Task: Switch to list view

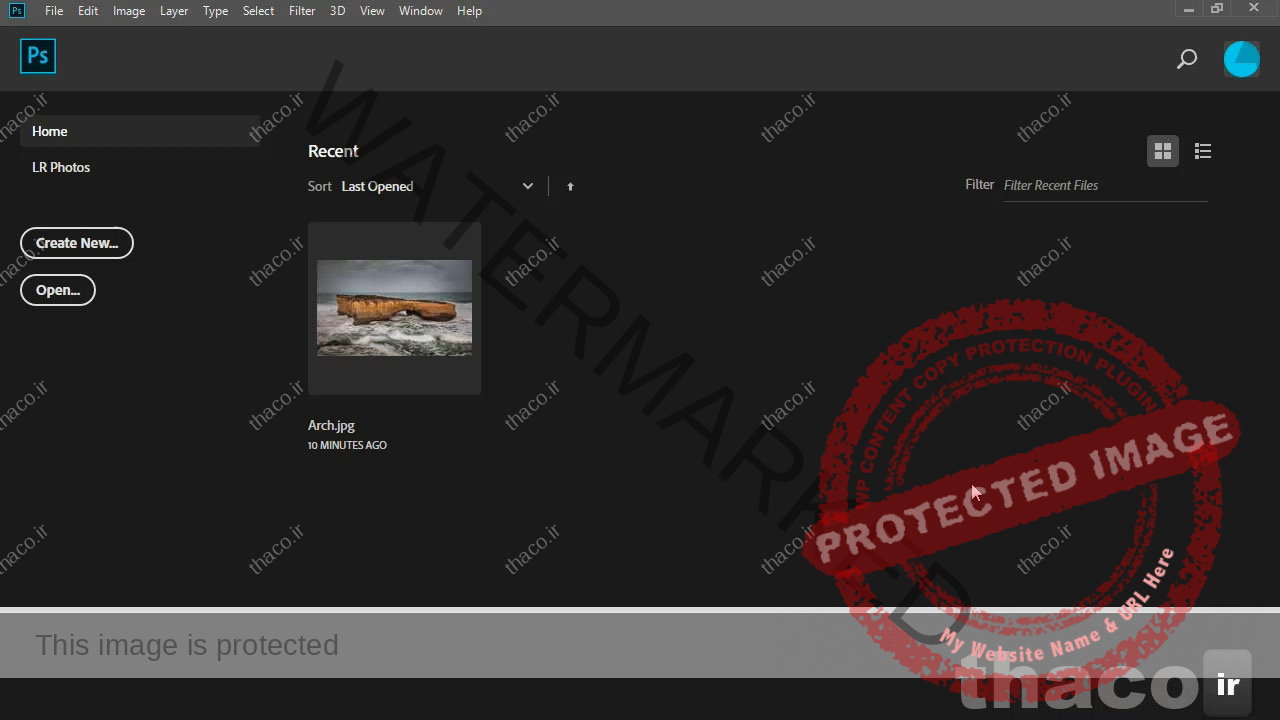Action: pyautogui.click(x=1203, y=151)
